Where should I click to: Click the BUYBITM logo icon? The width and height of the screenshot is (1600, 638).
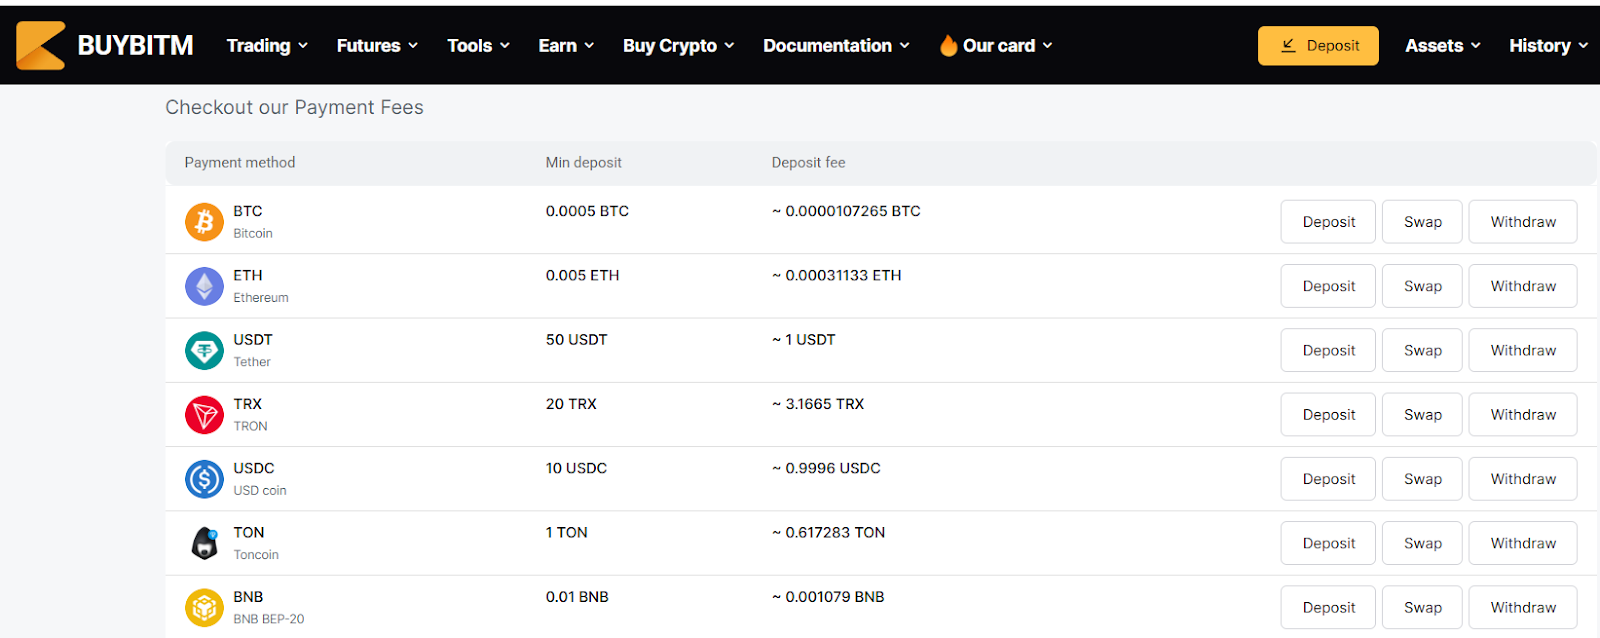coord(41,46)
